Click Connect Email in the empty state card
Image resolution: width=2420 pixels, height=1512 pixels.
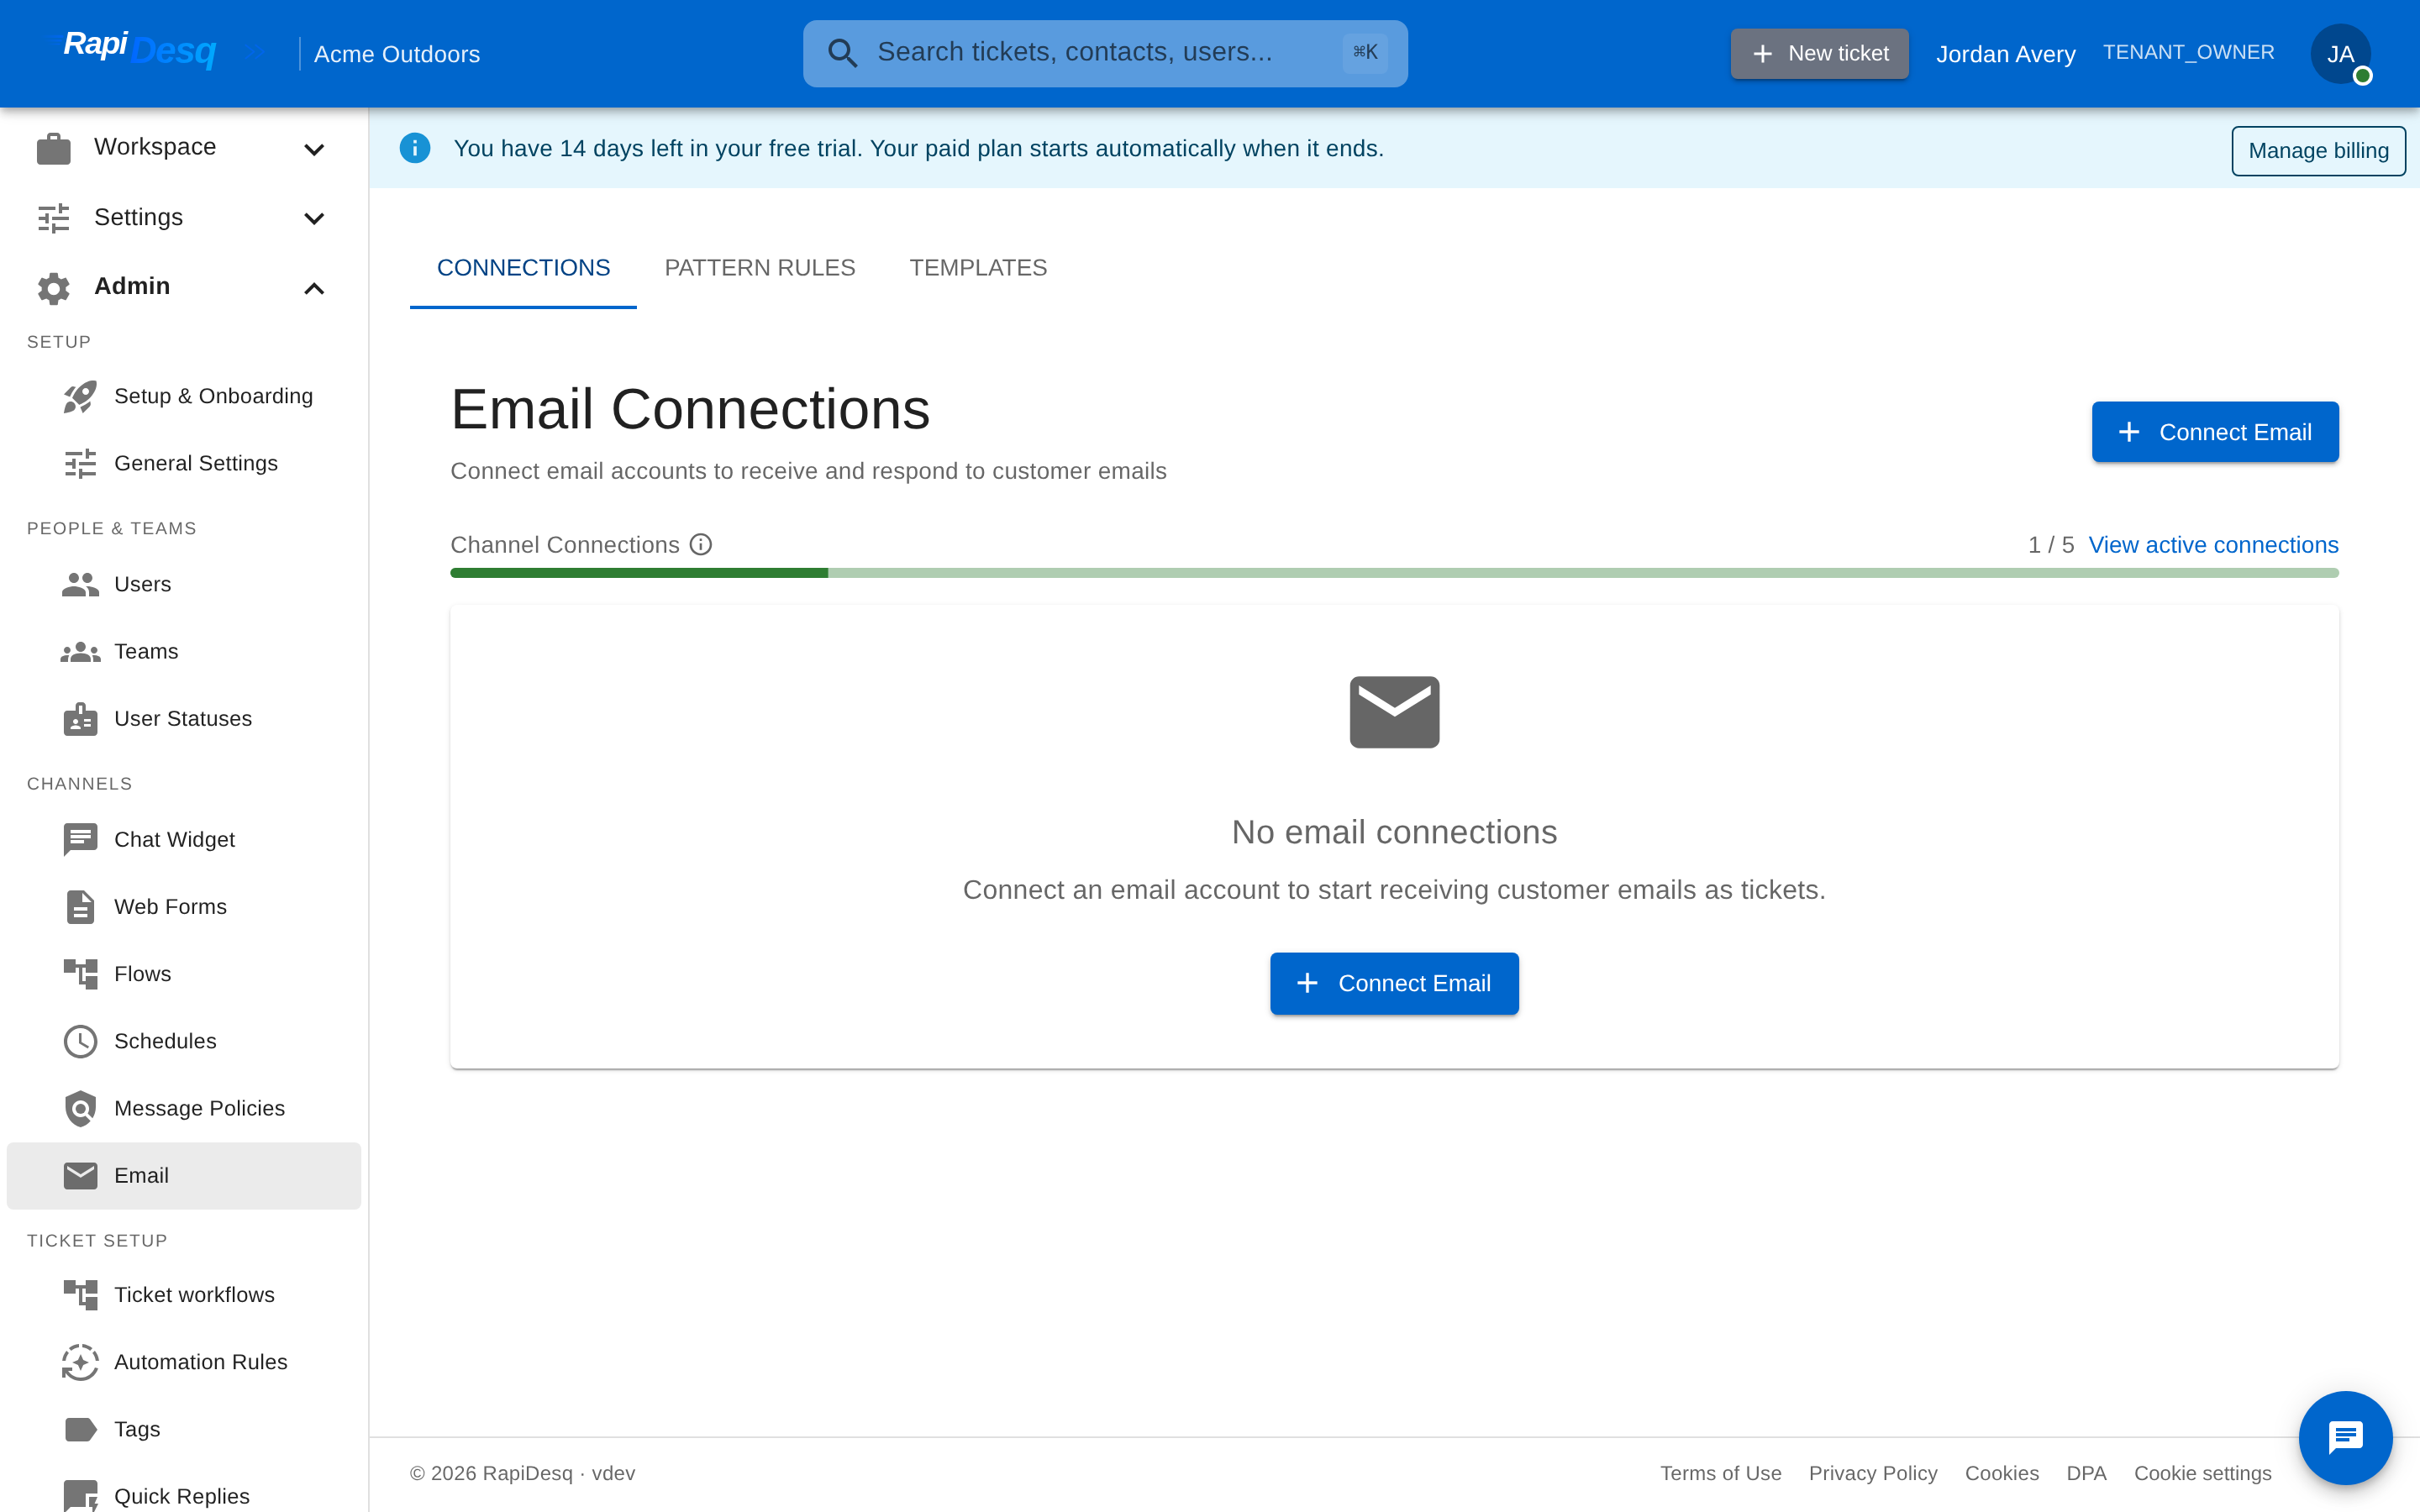click(x=1394, y=984)
